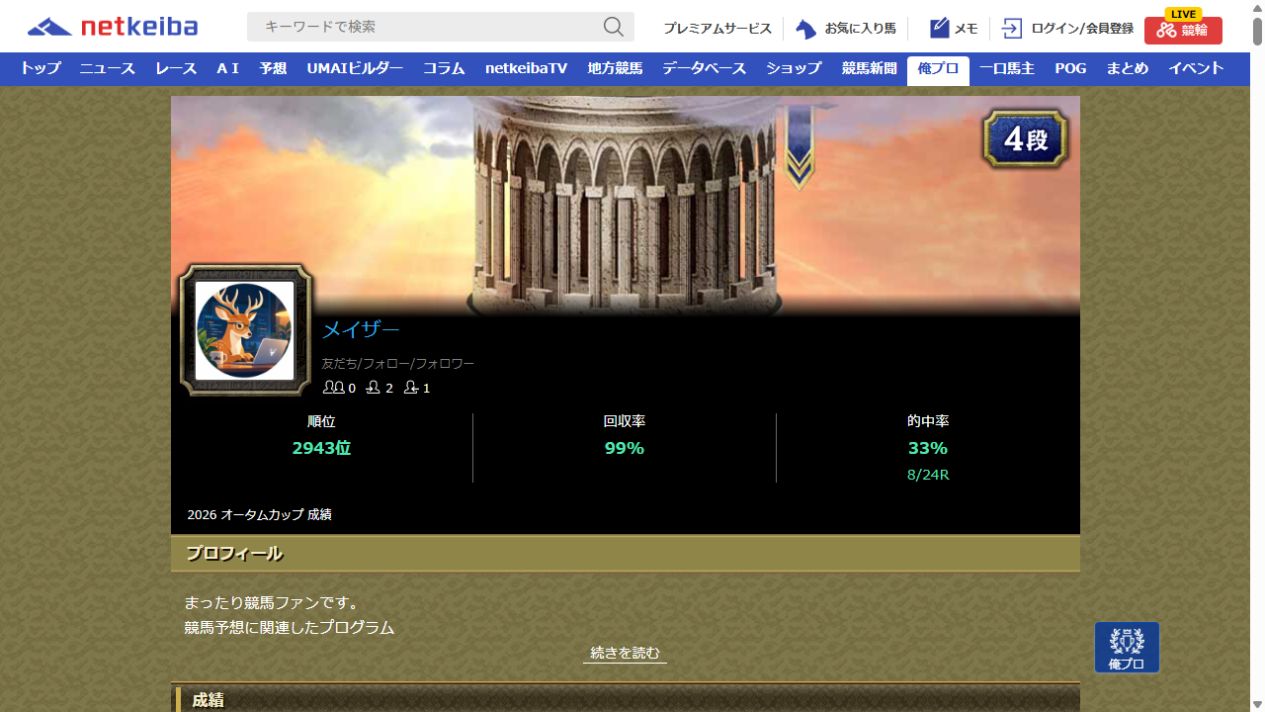1265x712 pixels.
Task: Click the 2943位 ranking value
Action: point(321,448)
